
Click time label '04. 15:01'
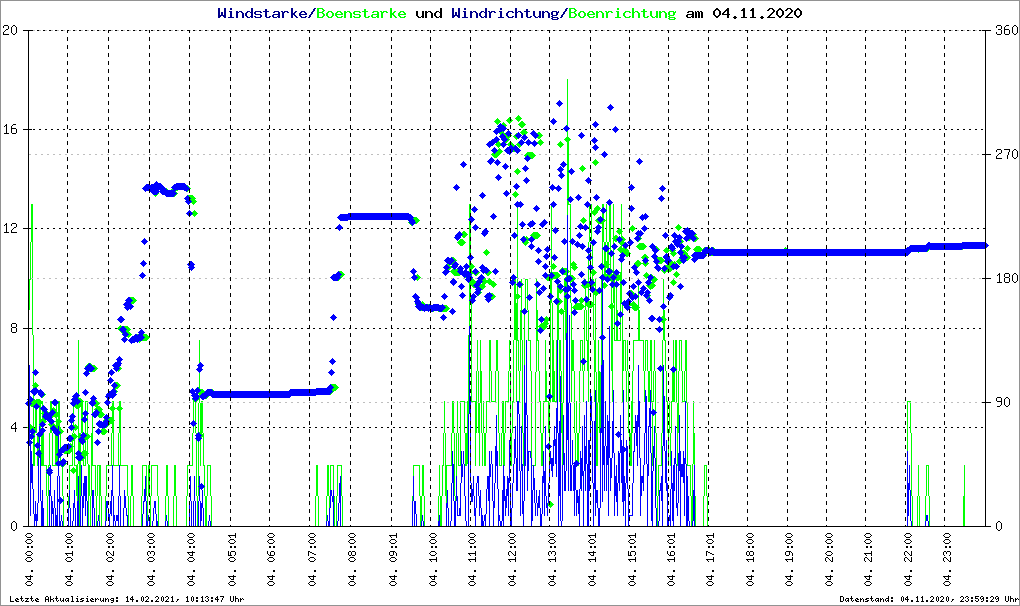[x=632, y=559]
